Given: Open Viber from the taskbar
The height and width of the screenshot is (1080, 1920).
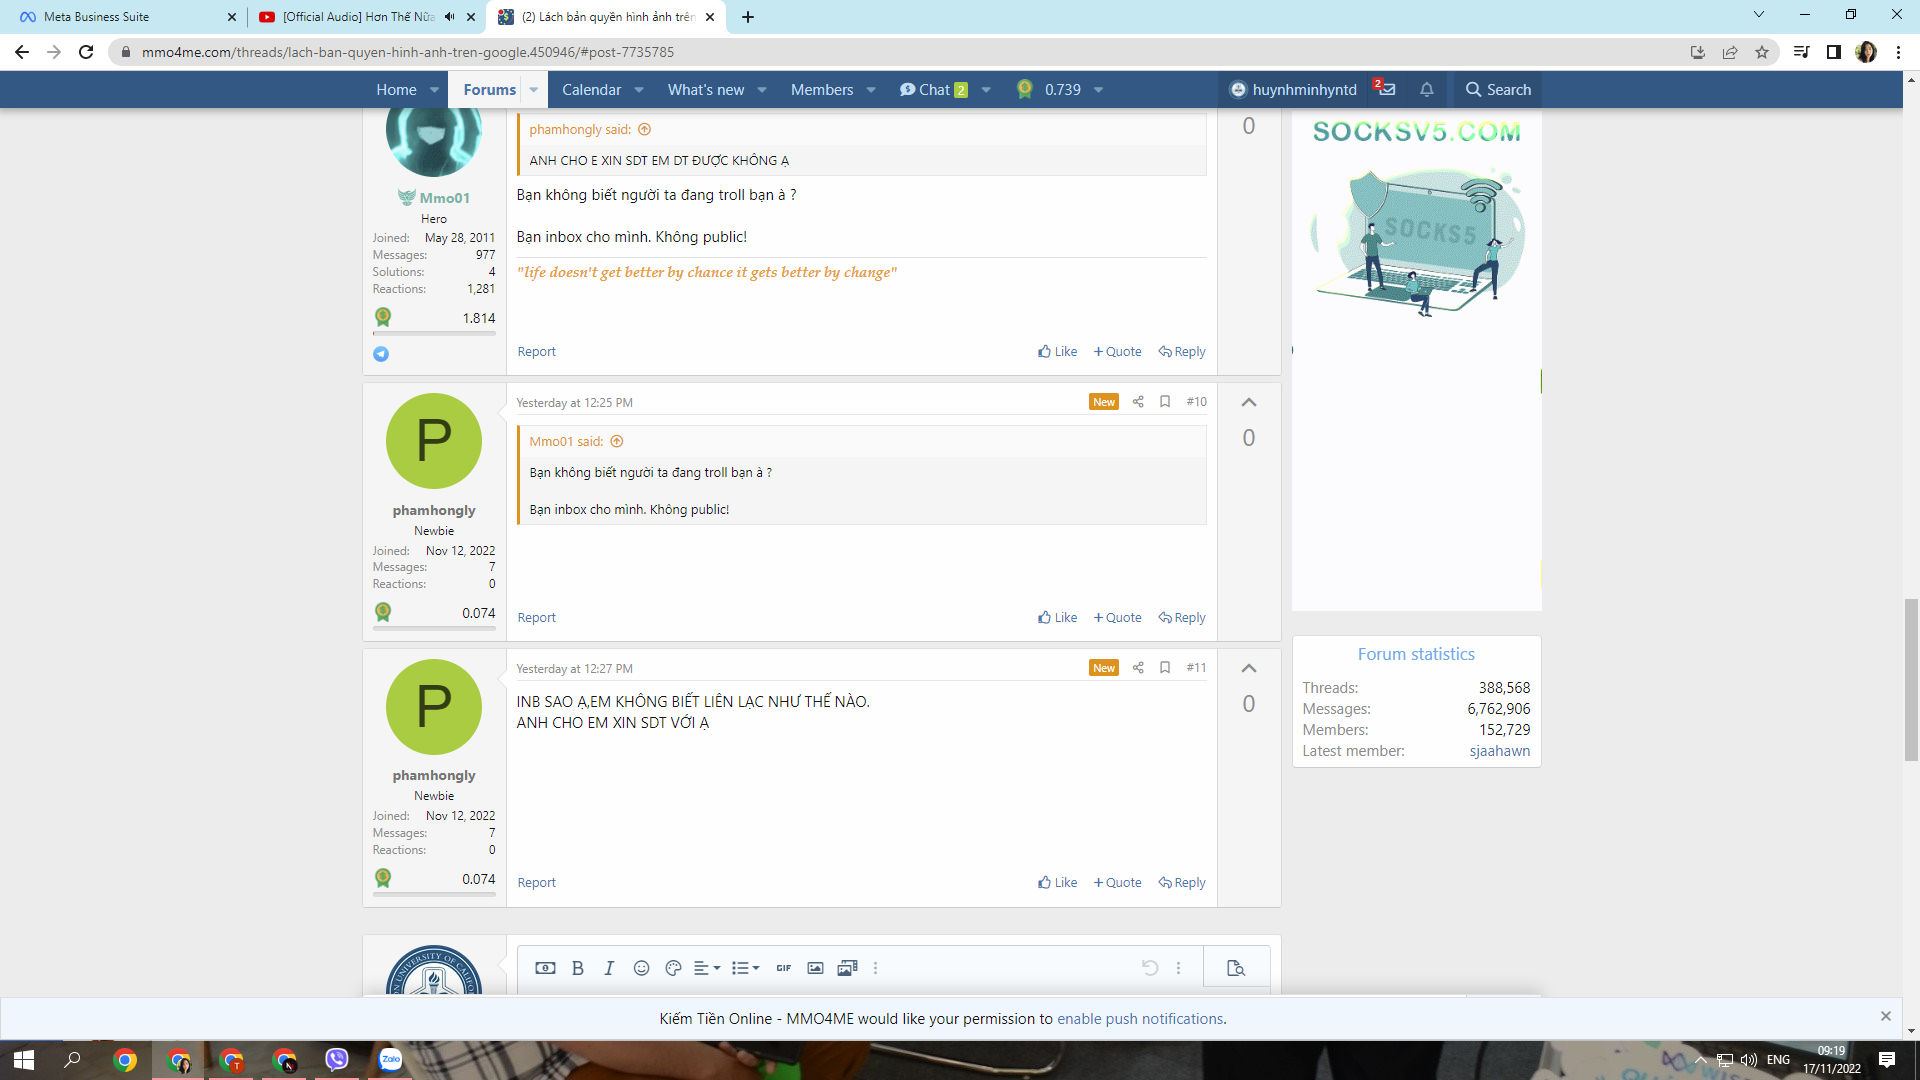Looking at the screenshot, I should [337, 1060].
